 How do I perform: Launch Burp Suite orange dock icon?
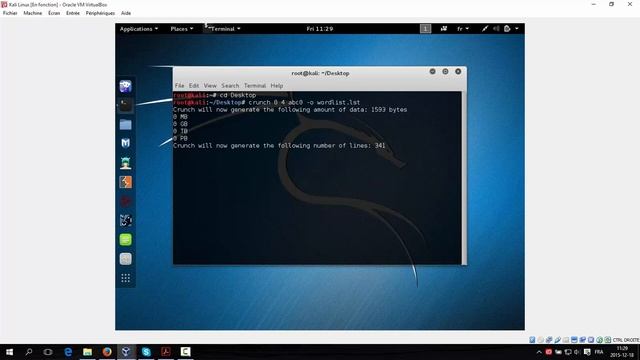126,182
